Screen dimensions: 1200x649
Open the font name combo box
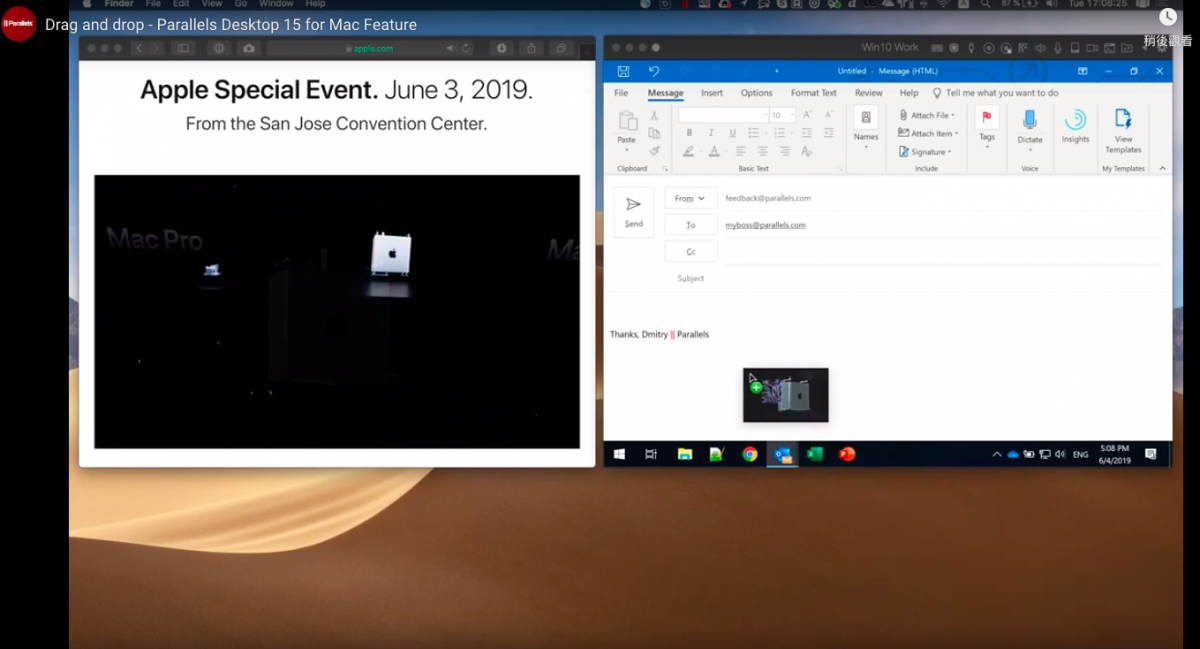click(x=722, y=115)
